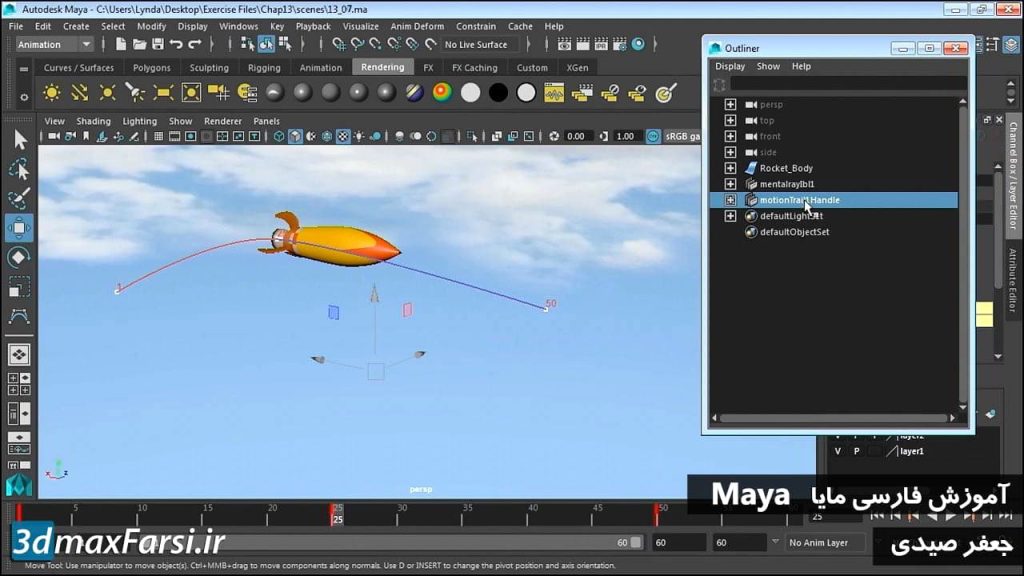This screenshot has height=576, width=1024.
Task: Select defaultObjectSet in the Outliner
Action: coord(794,232)
